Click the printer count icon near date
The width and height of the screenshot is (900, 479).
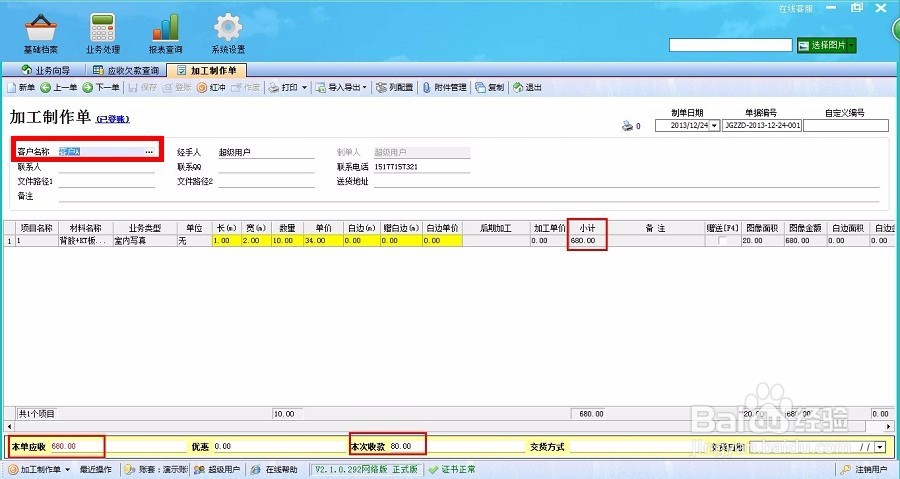(627, 126)
